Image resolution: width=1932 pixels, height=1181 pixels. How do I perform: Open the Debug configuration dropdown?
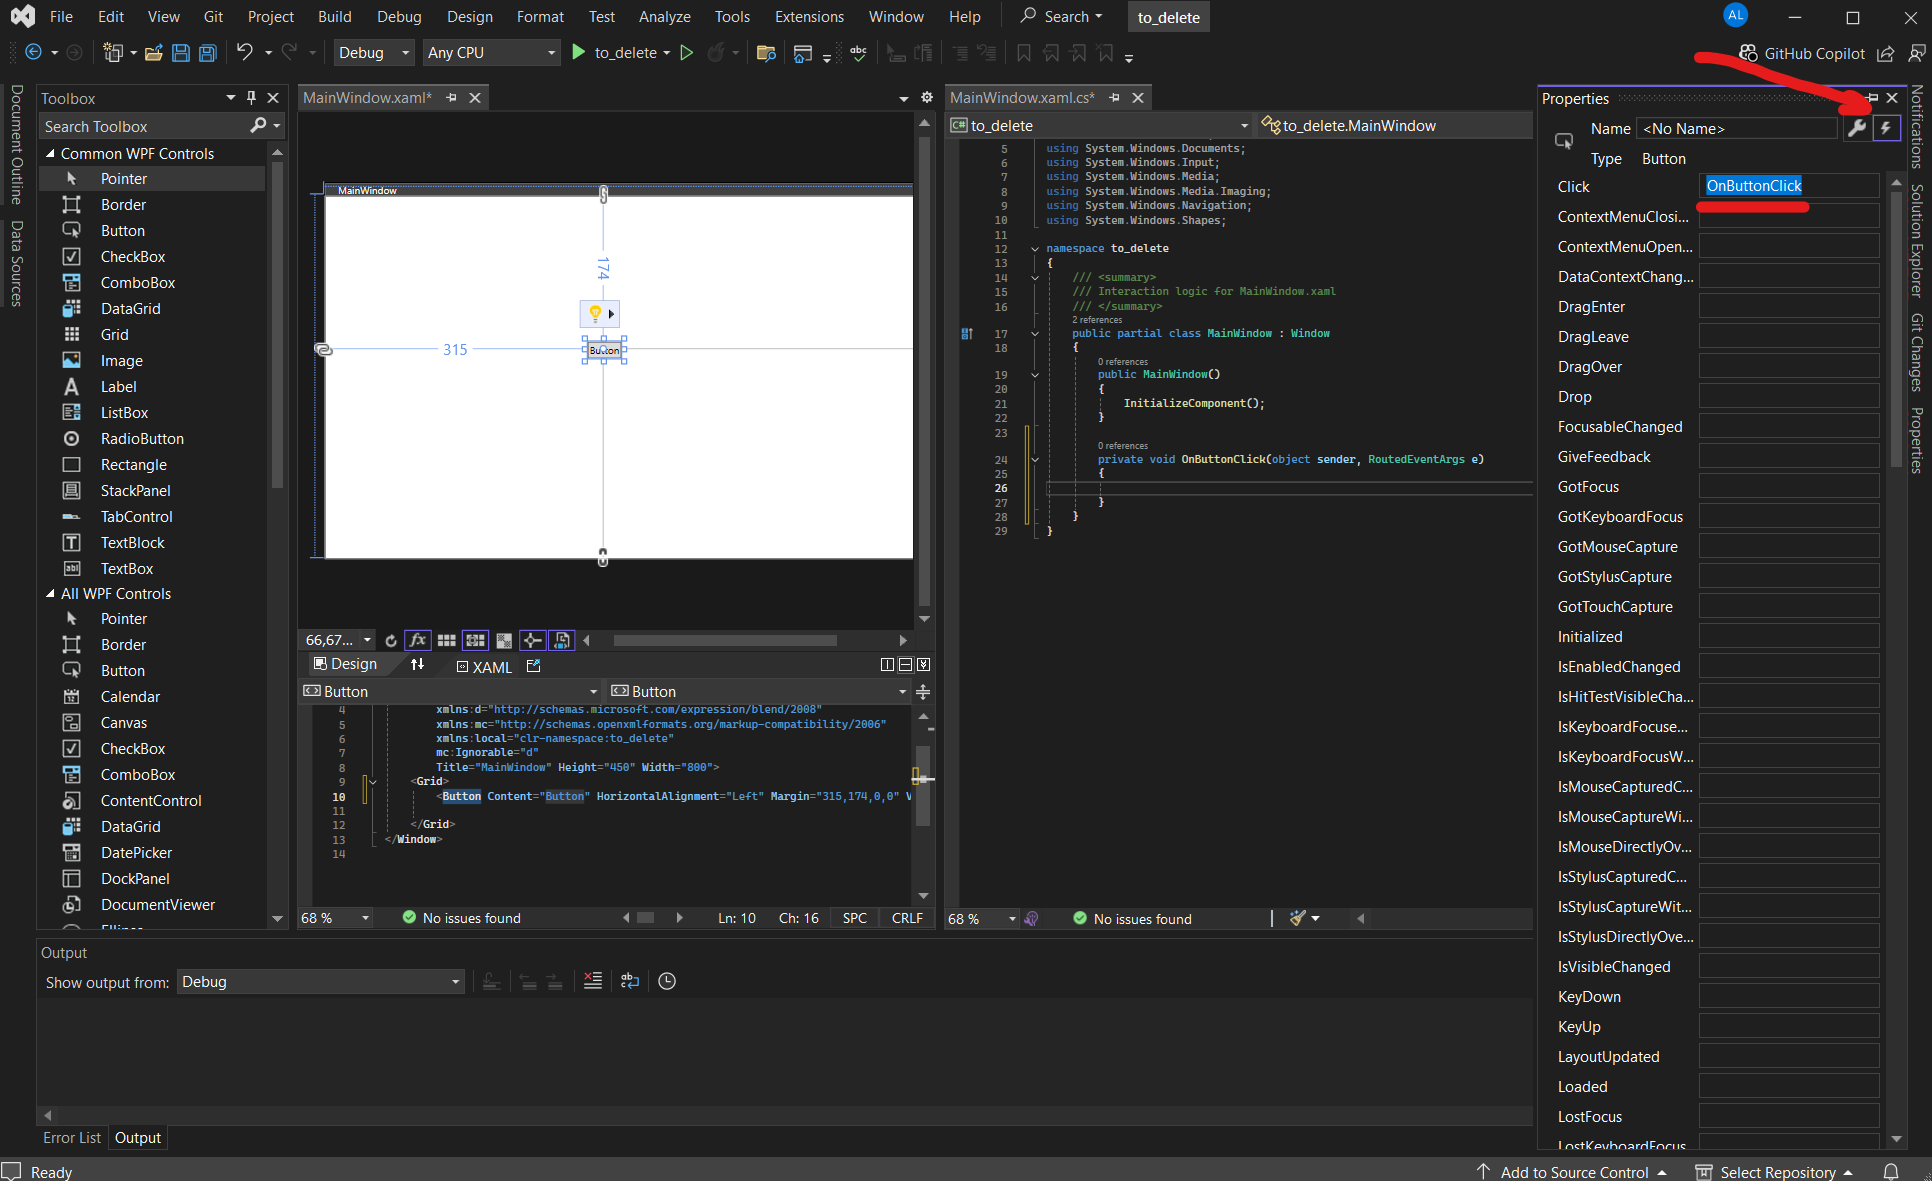[374, 53]
